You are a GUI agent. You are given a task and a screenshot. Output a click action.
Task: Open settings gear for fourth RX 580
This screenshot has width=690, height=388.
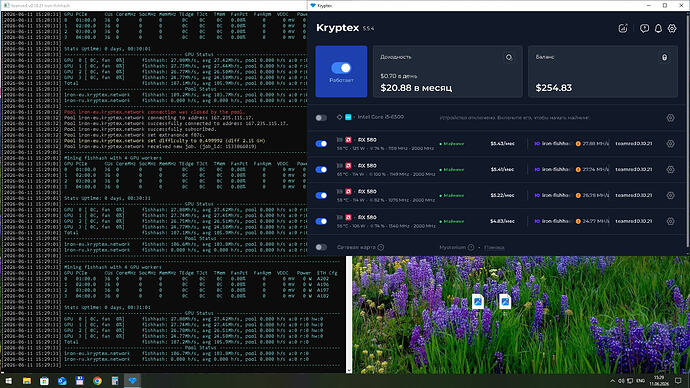coord(670,221)
